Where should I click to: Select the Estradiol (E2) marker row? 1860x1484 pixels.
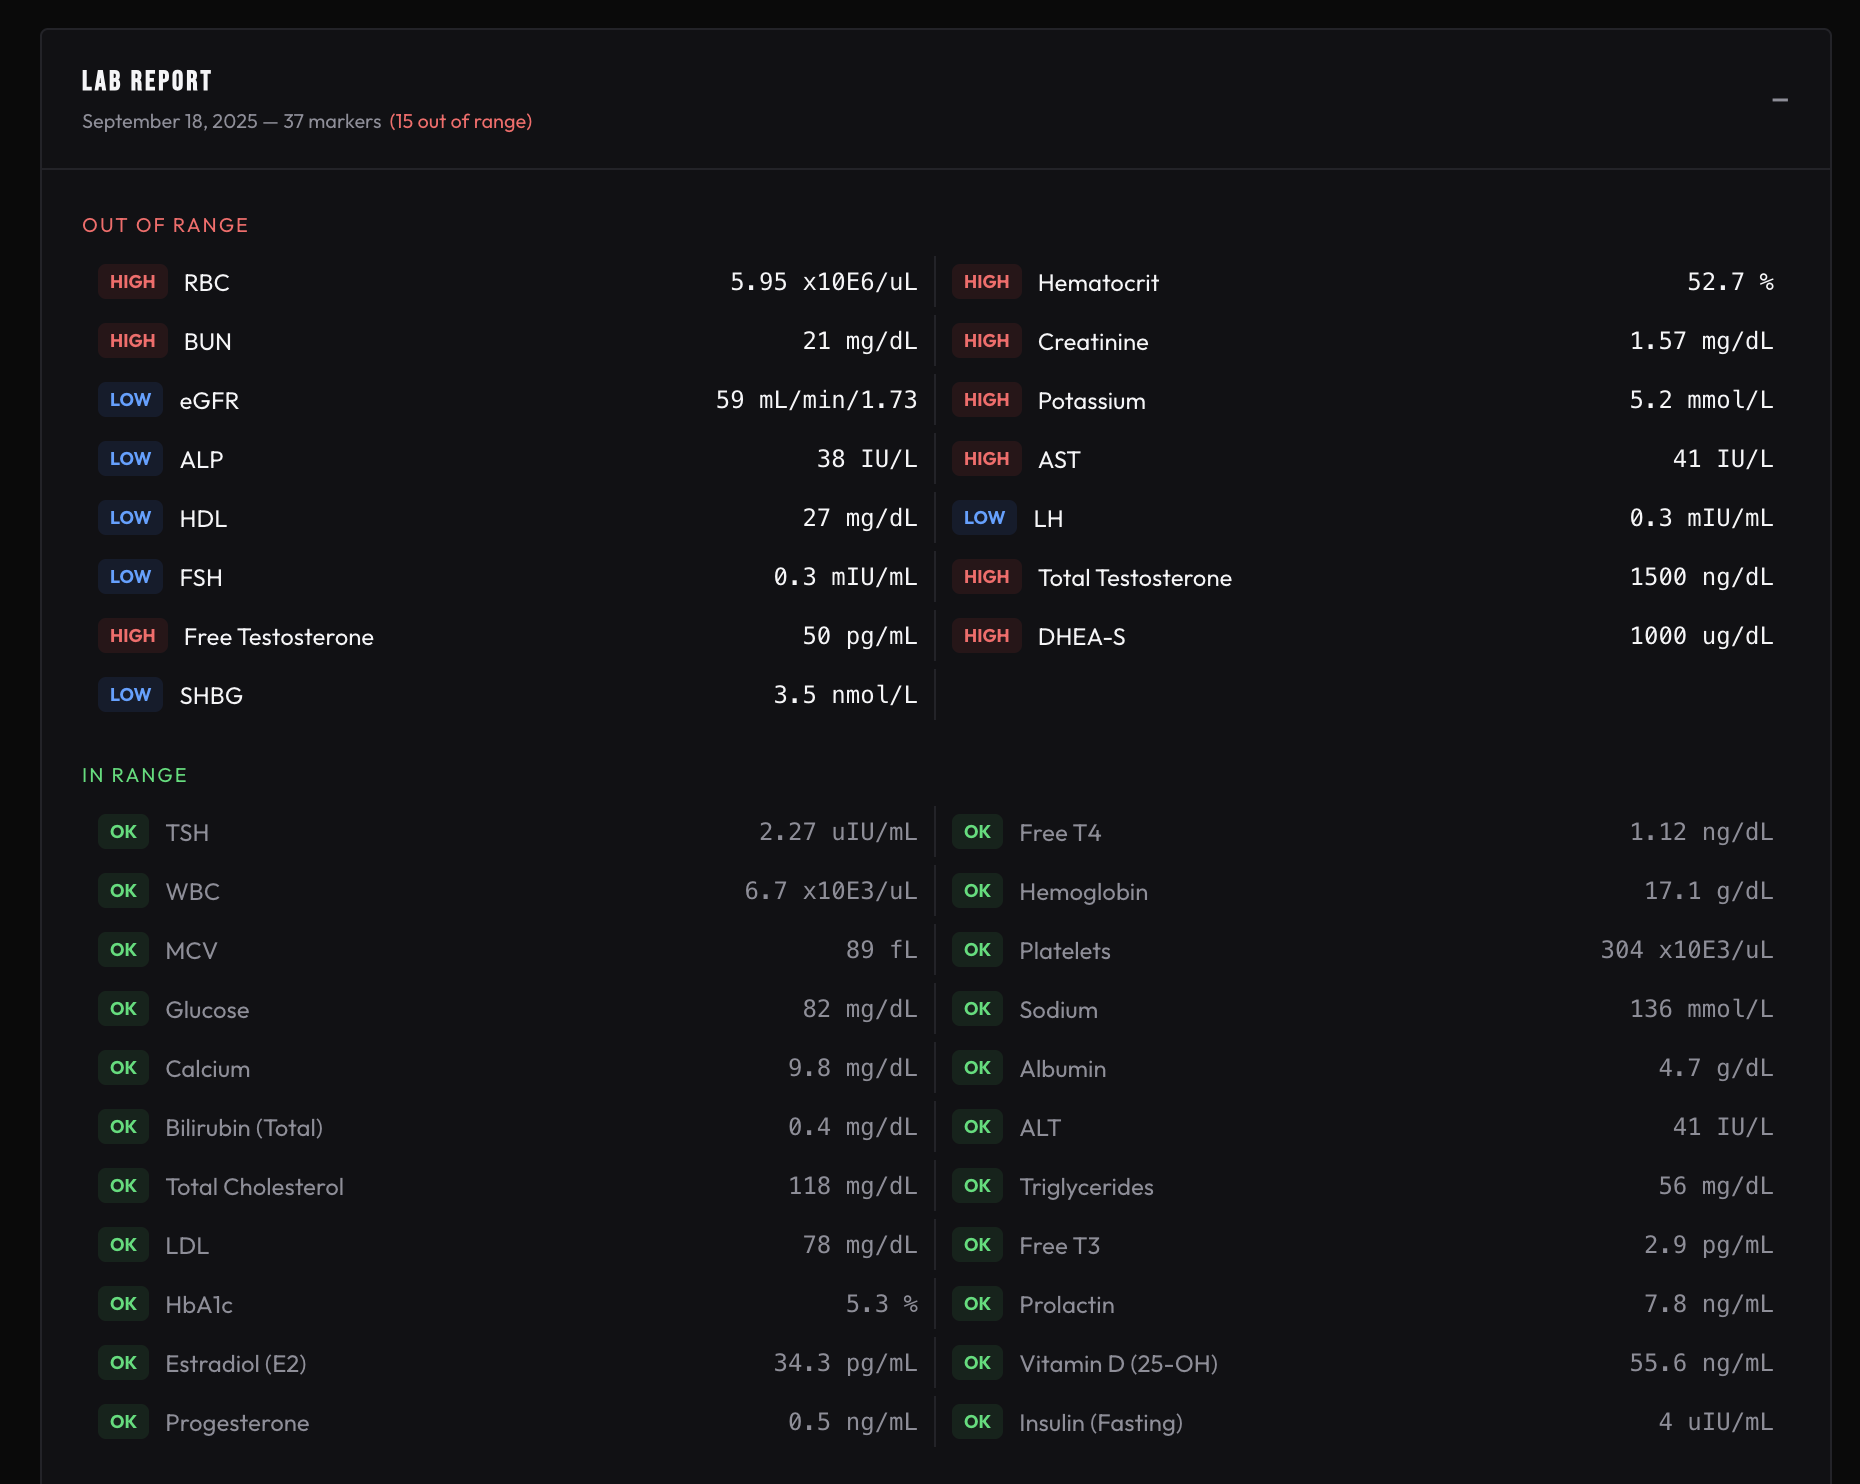click(x=508, y=1363)
